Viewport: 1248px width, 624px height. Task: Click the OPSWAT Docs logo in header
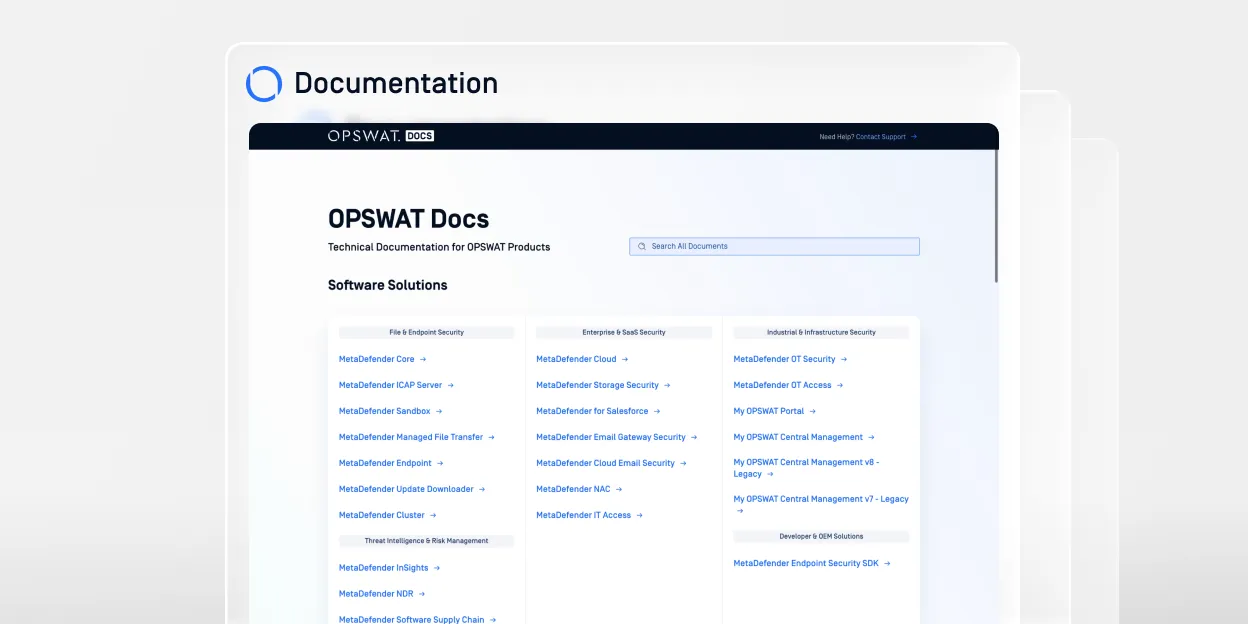(380, 136)
